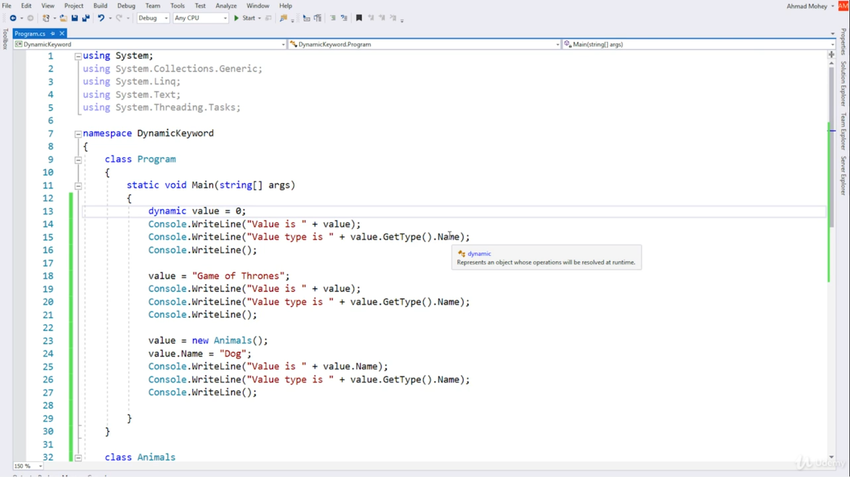The image size is (850, 477).
Task: Open the Solution Explorer side tab
Action: point(843,83)
